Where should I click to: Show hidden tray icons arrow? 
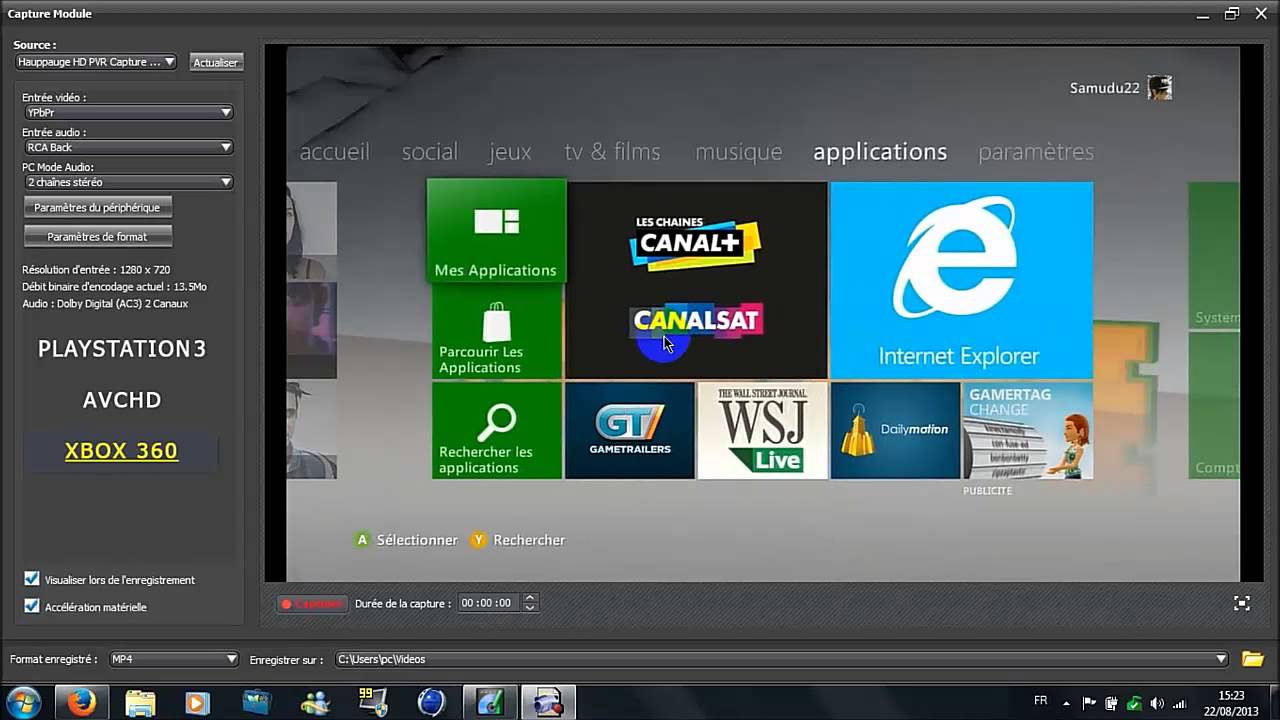pyautogui.click(x=1066, y=703)
